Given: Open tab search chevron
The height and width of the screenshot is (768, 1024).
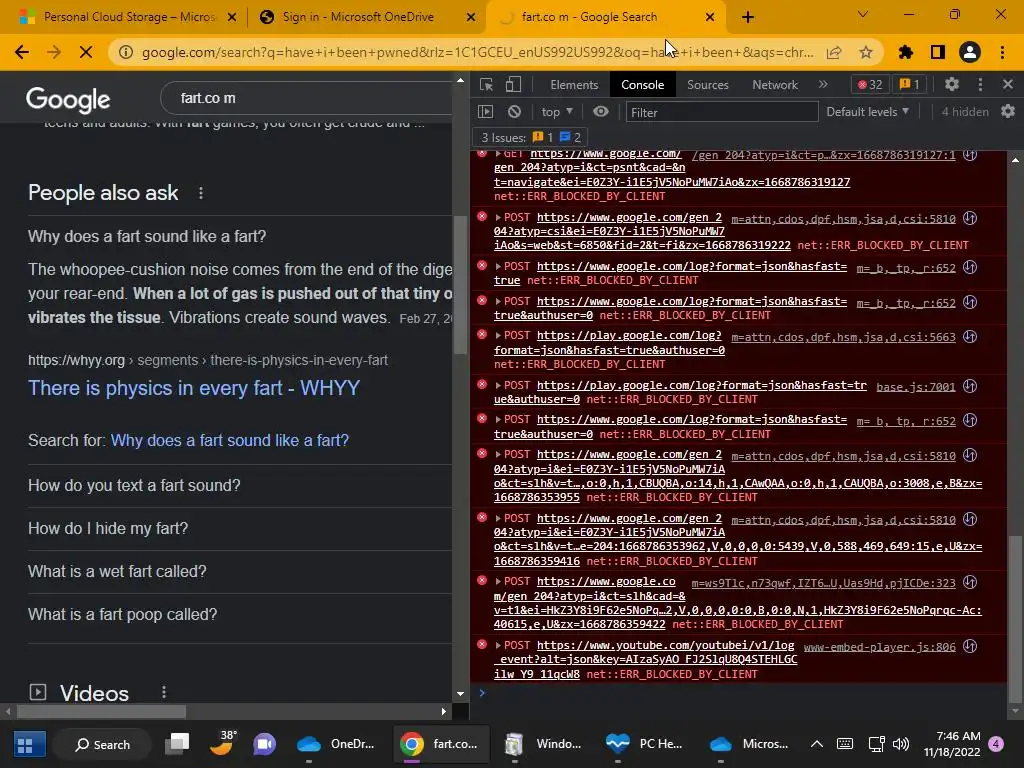Looking at the screenshot, I should (863, 14).
